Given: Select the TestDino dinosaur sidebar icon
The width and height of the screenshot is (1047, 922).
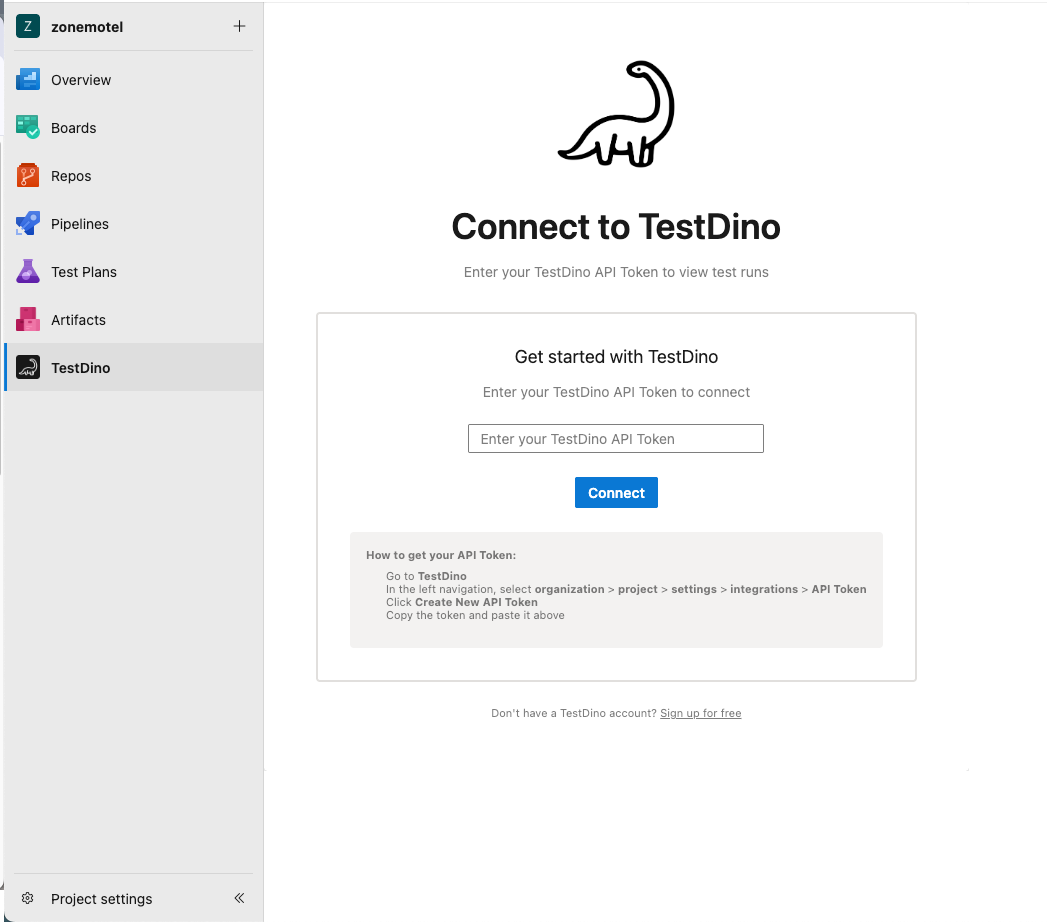Looking at the screenshot, I should (26, 367).
